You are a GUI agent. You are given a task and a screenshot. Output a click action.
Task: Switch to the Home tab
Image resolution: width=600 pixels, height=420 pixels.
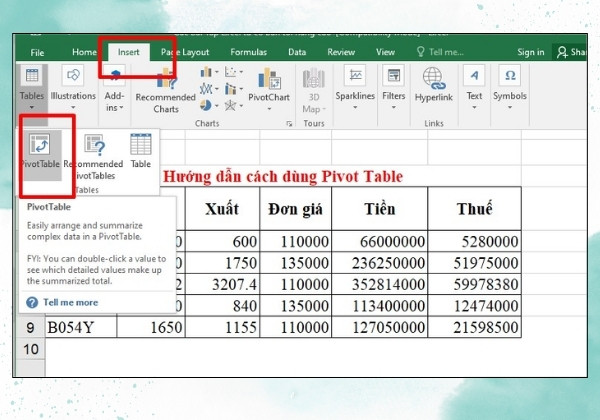[84, 52]
